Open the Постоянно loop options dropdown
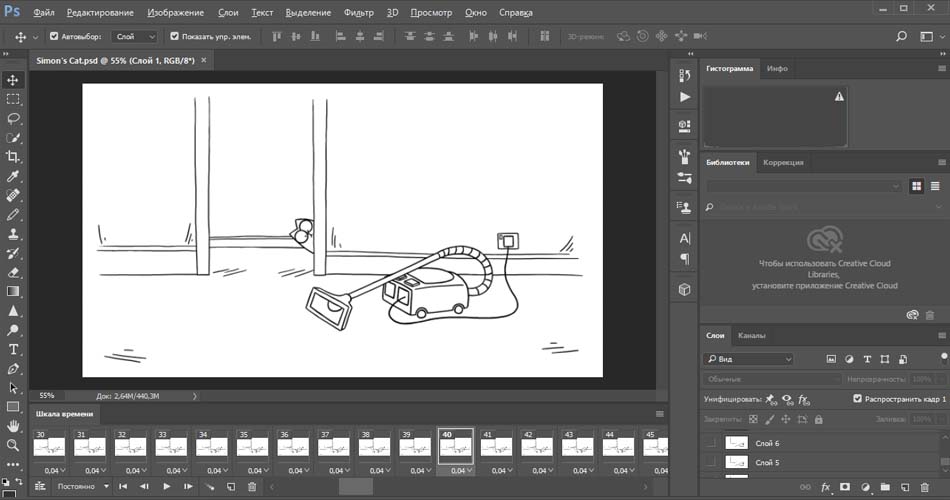This screenshot has height=500, width=950. pyautogui.click(x=83, y=486)
